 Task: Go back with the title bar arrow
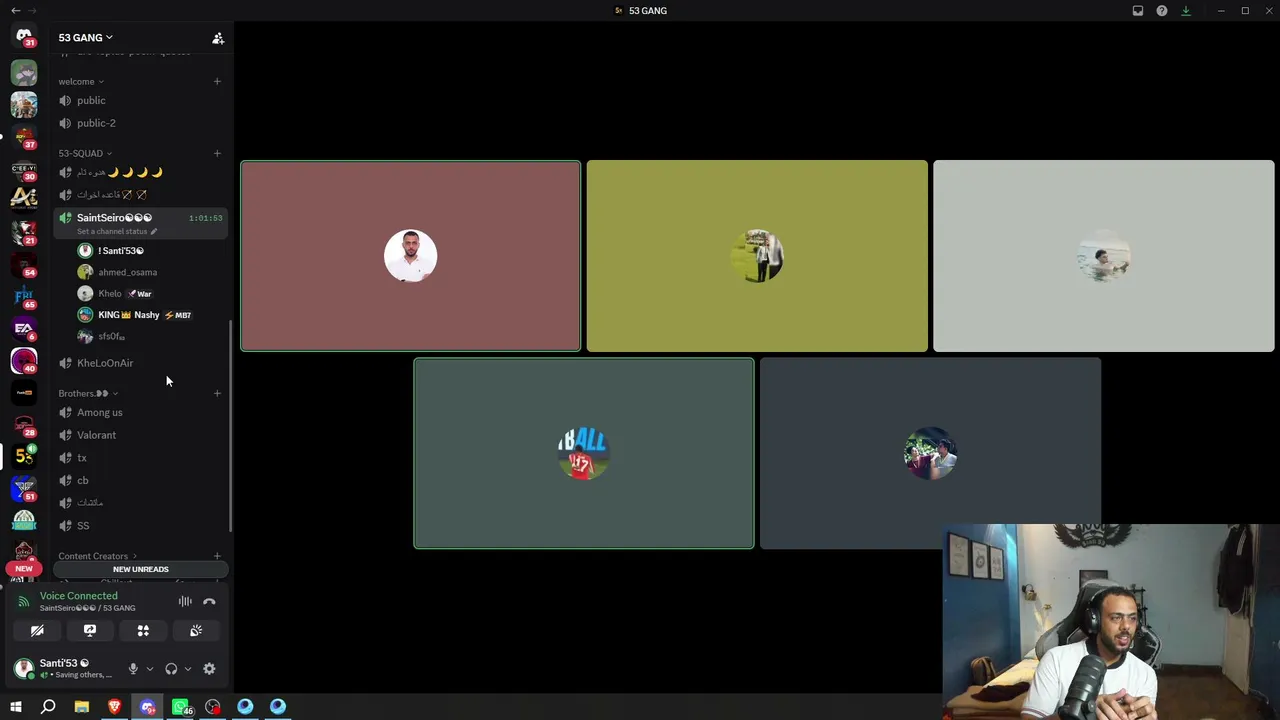[x=15, y=10]
